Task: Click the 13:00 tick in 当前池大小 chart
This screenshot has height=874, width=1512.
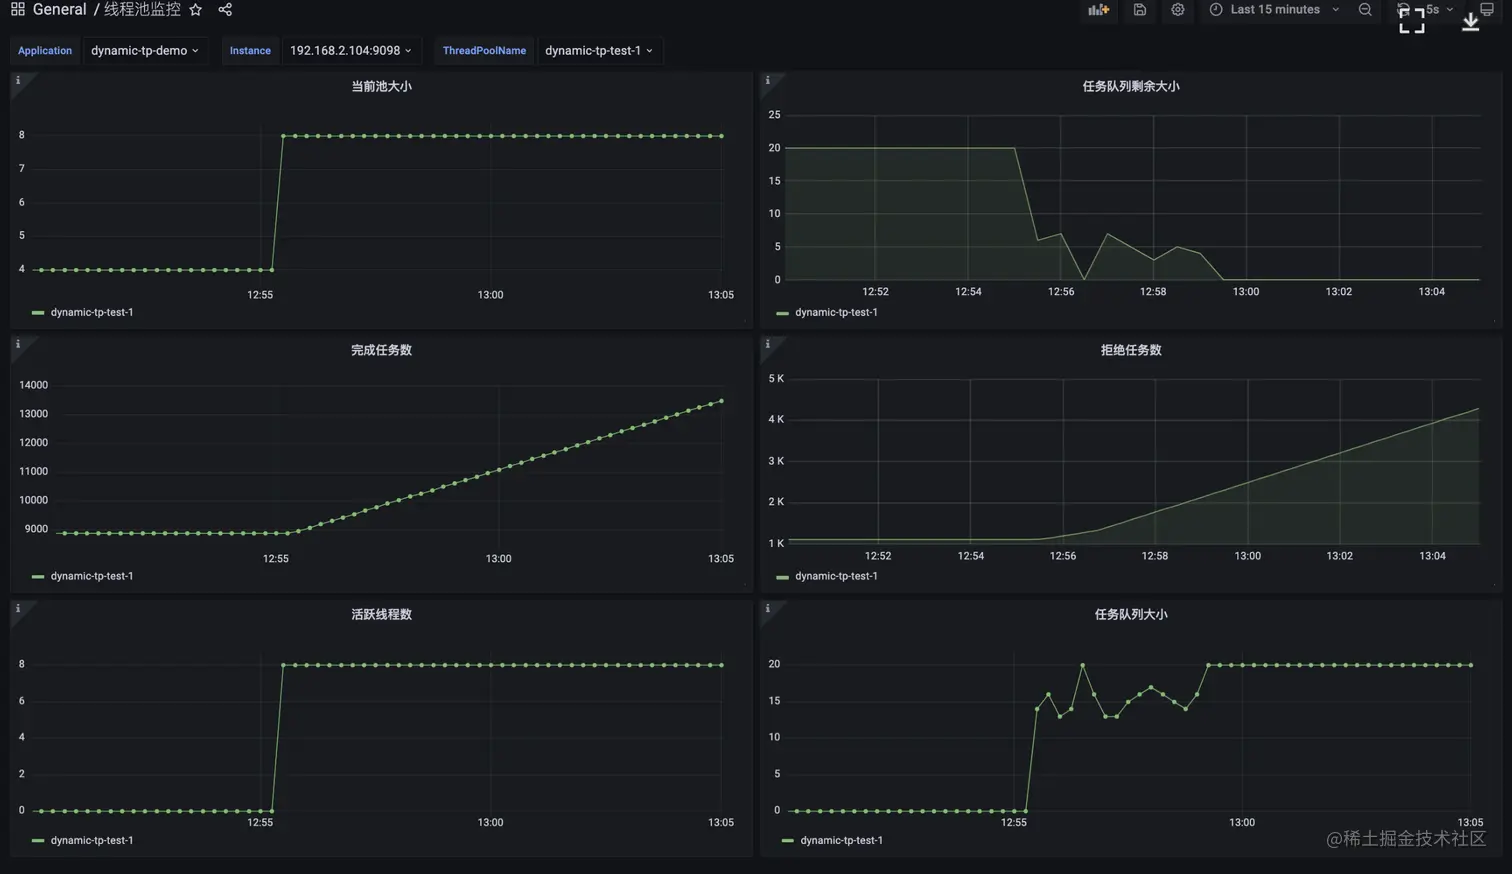Action: (x=490, y=295)
